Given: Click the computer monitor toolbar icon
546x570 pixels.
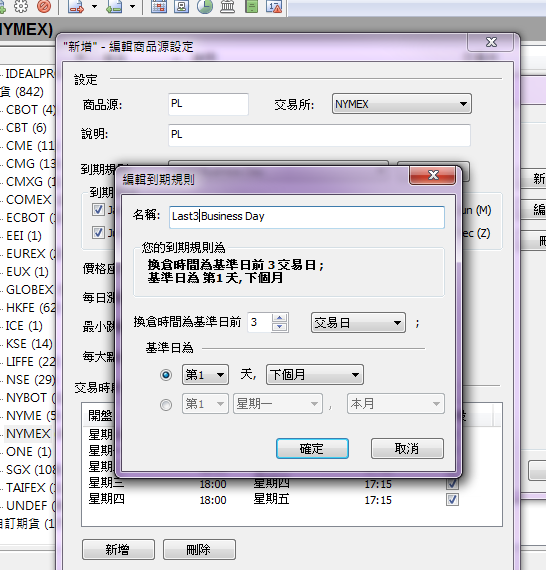Looking at the screenshot, I should pyautogui.click(x=181, y=6).
